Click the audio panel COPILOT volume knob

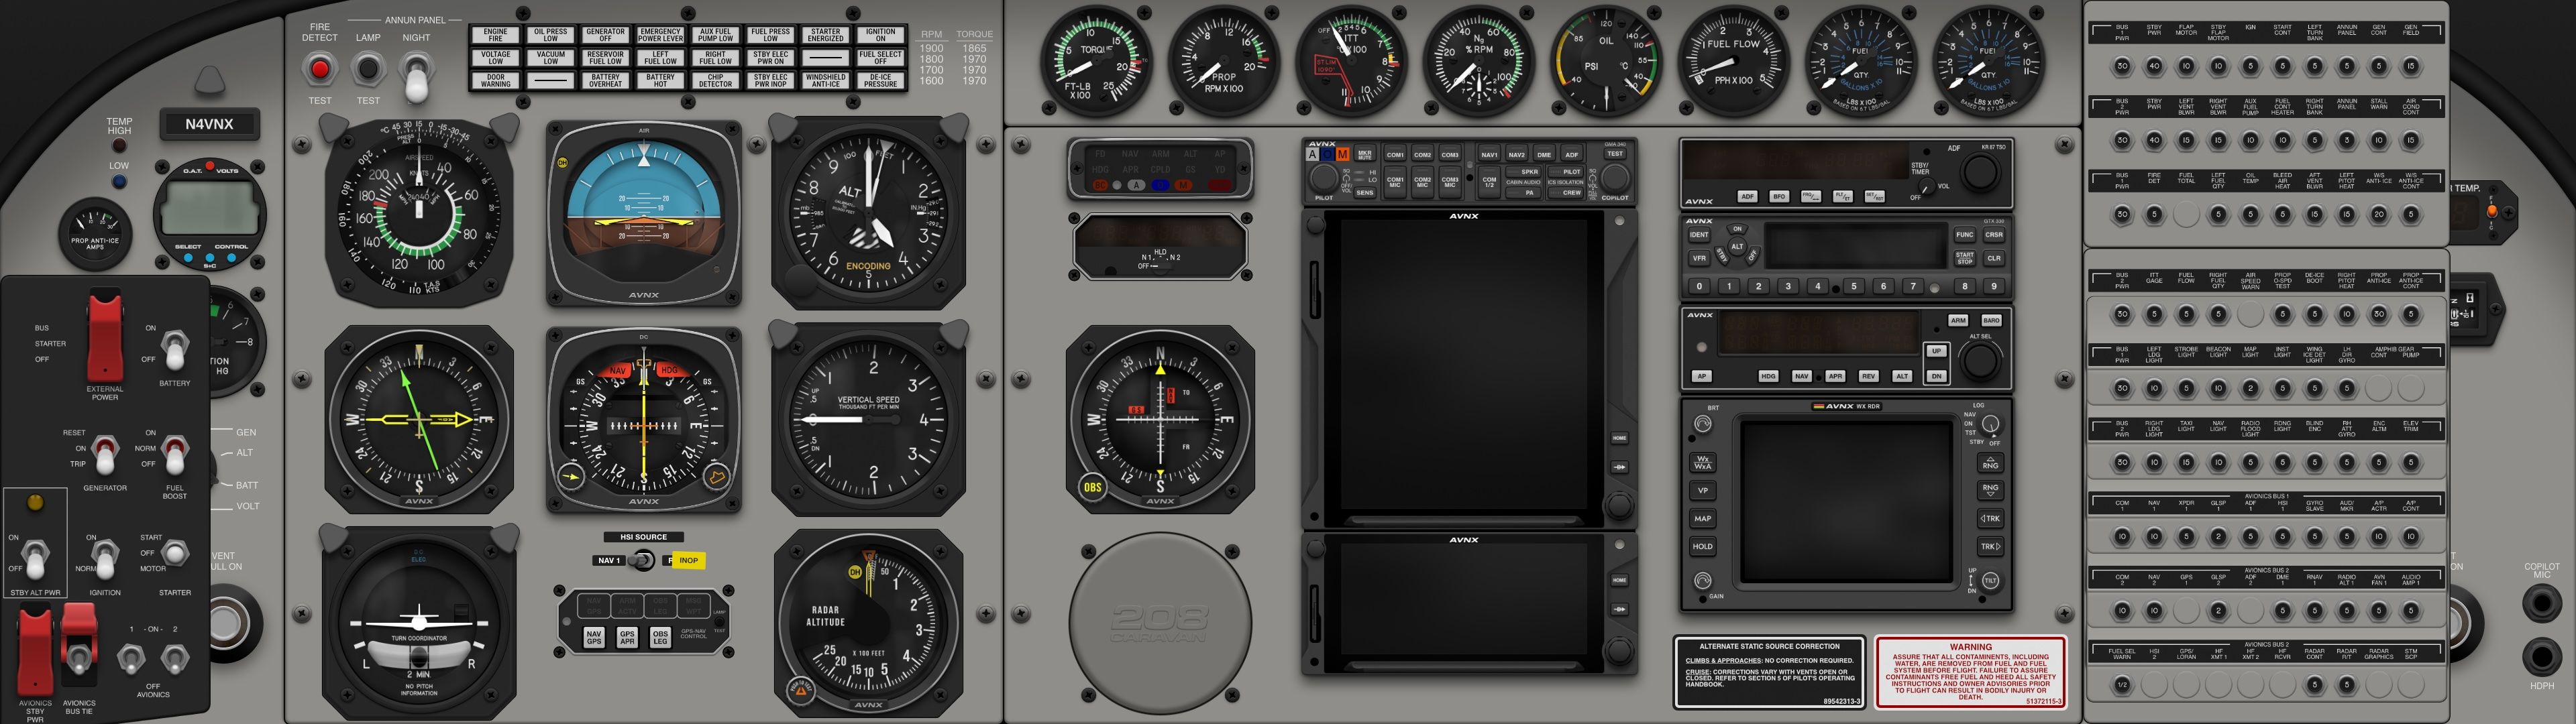[x=1615, y=178]
